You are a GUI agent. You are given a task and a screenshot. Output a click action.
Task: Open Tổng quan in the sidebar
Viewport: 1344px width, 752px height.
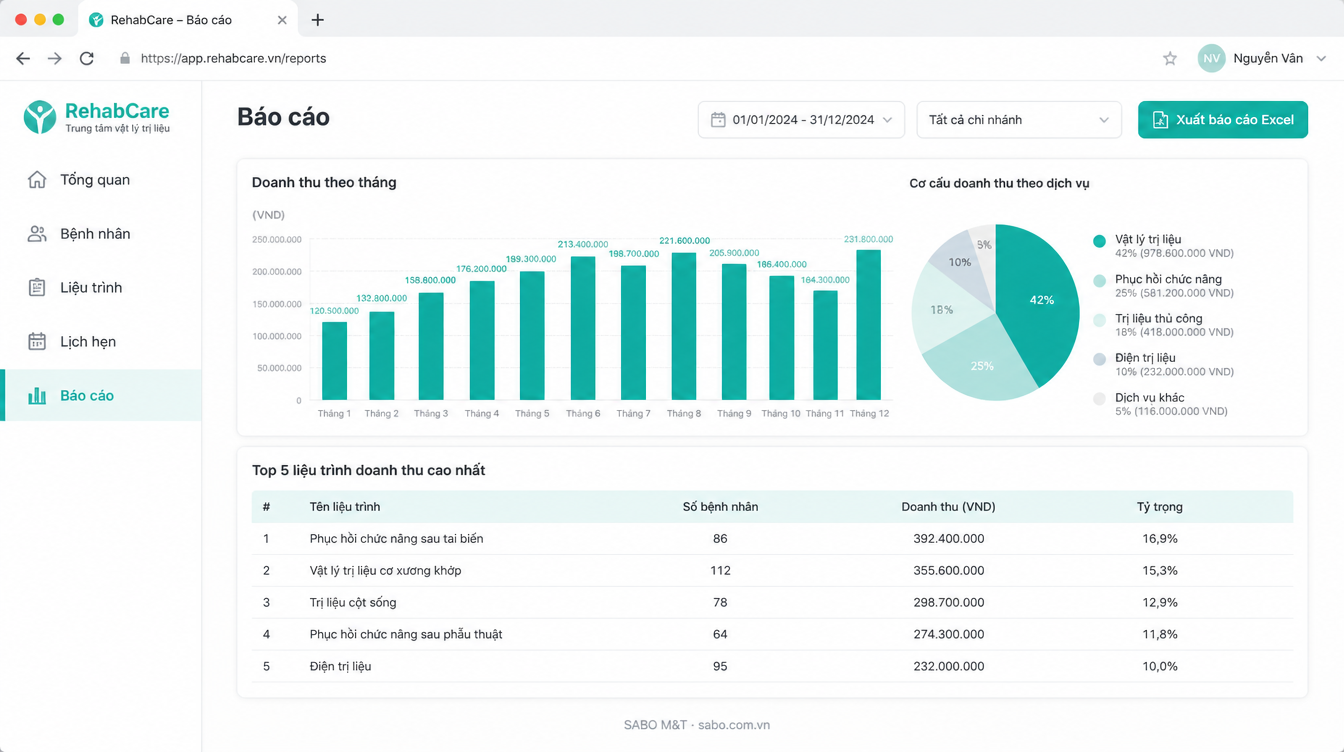[101, 180]
